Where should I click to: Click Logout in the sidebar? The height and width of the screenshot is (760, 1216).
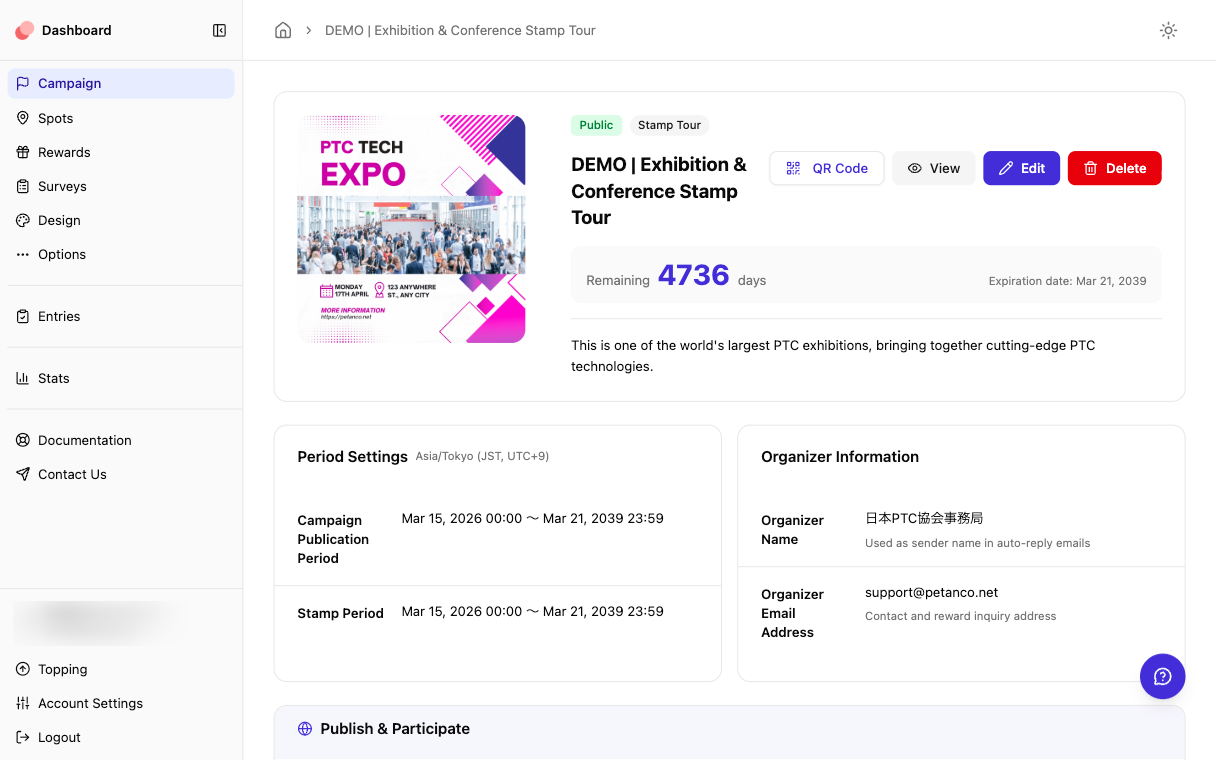point(121,737)
